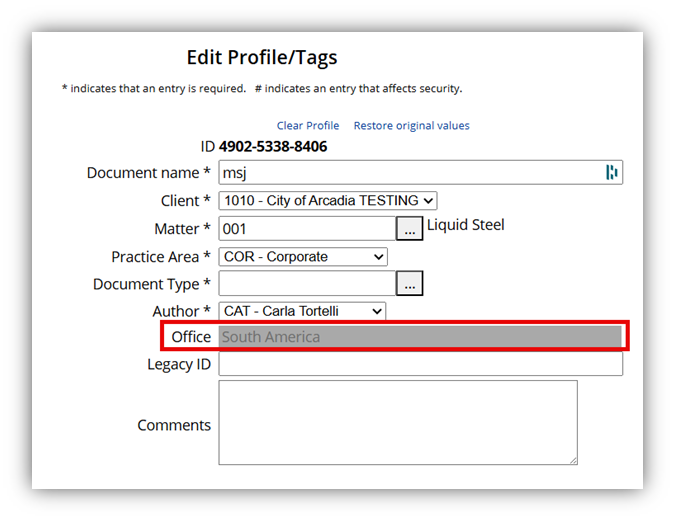Viewport: 675px width, 521px height.
Task: Open the Client dropdown list
Action: tap(328, 201)
